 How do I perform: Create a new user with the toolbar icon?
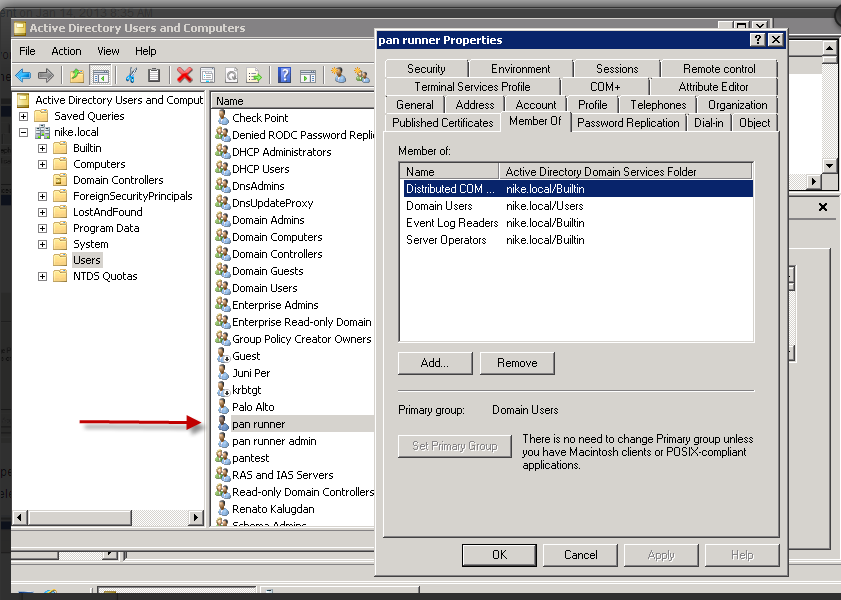coord(338,75)
